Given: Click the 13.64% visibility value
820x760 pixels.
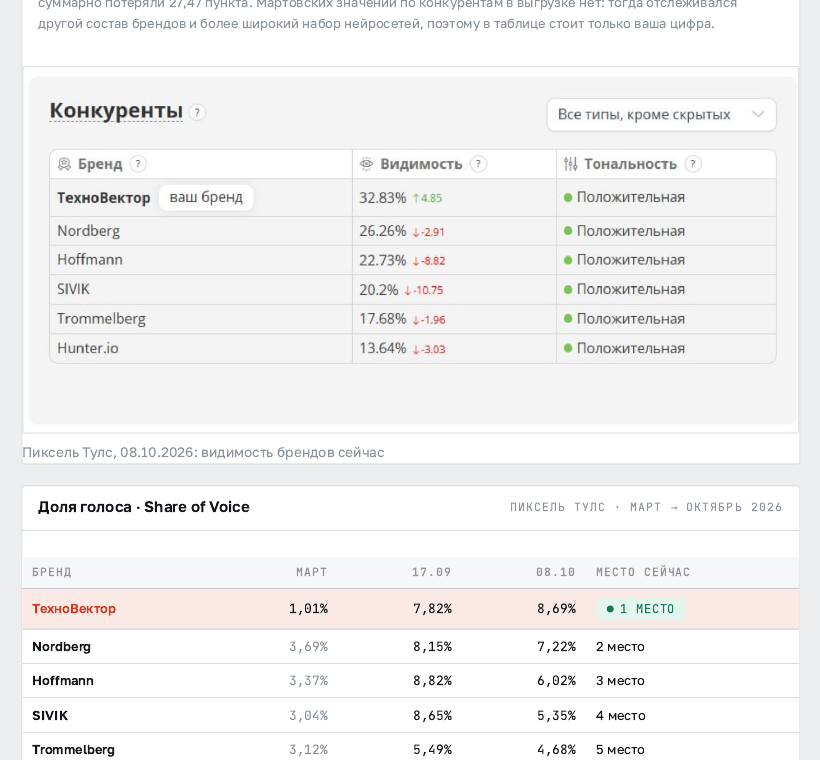Looking at the screenshot, I should 382,348.
